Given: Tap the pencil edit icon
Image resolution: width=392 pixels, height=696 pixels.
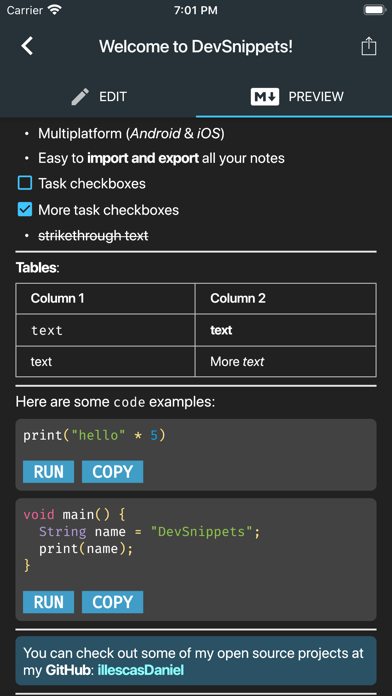Looking at the screenshot, I should [x=80, y=96].
